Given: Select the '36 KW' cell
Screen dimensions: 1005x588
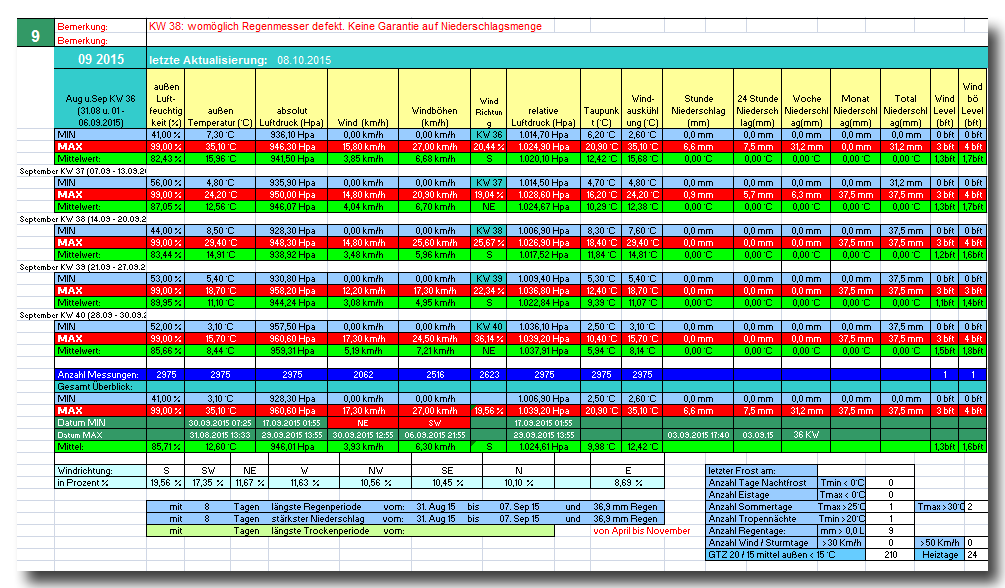Looking at the screenshot, I should pyautogui.click(x=806, y=435).
